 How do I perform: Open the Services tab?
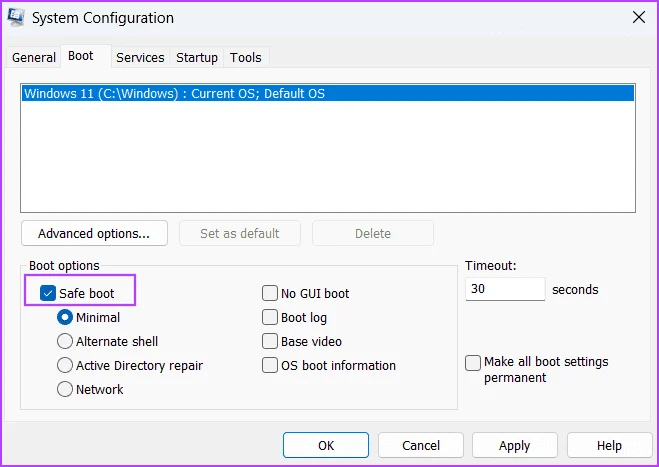click(140, 58)
